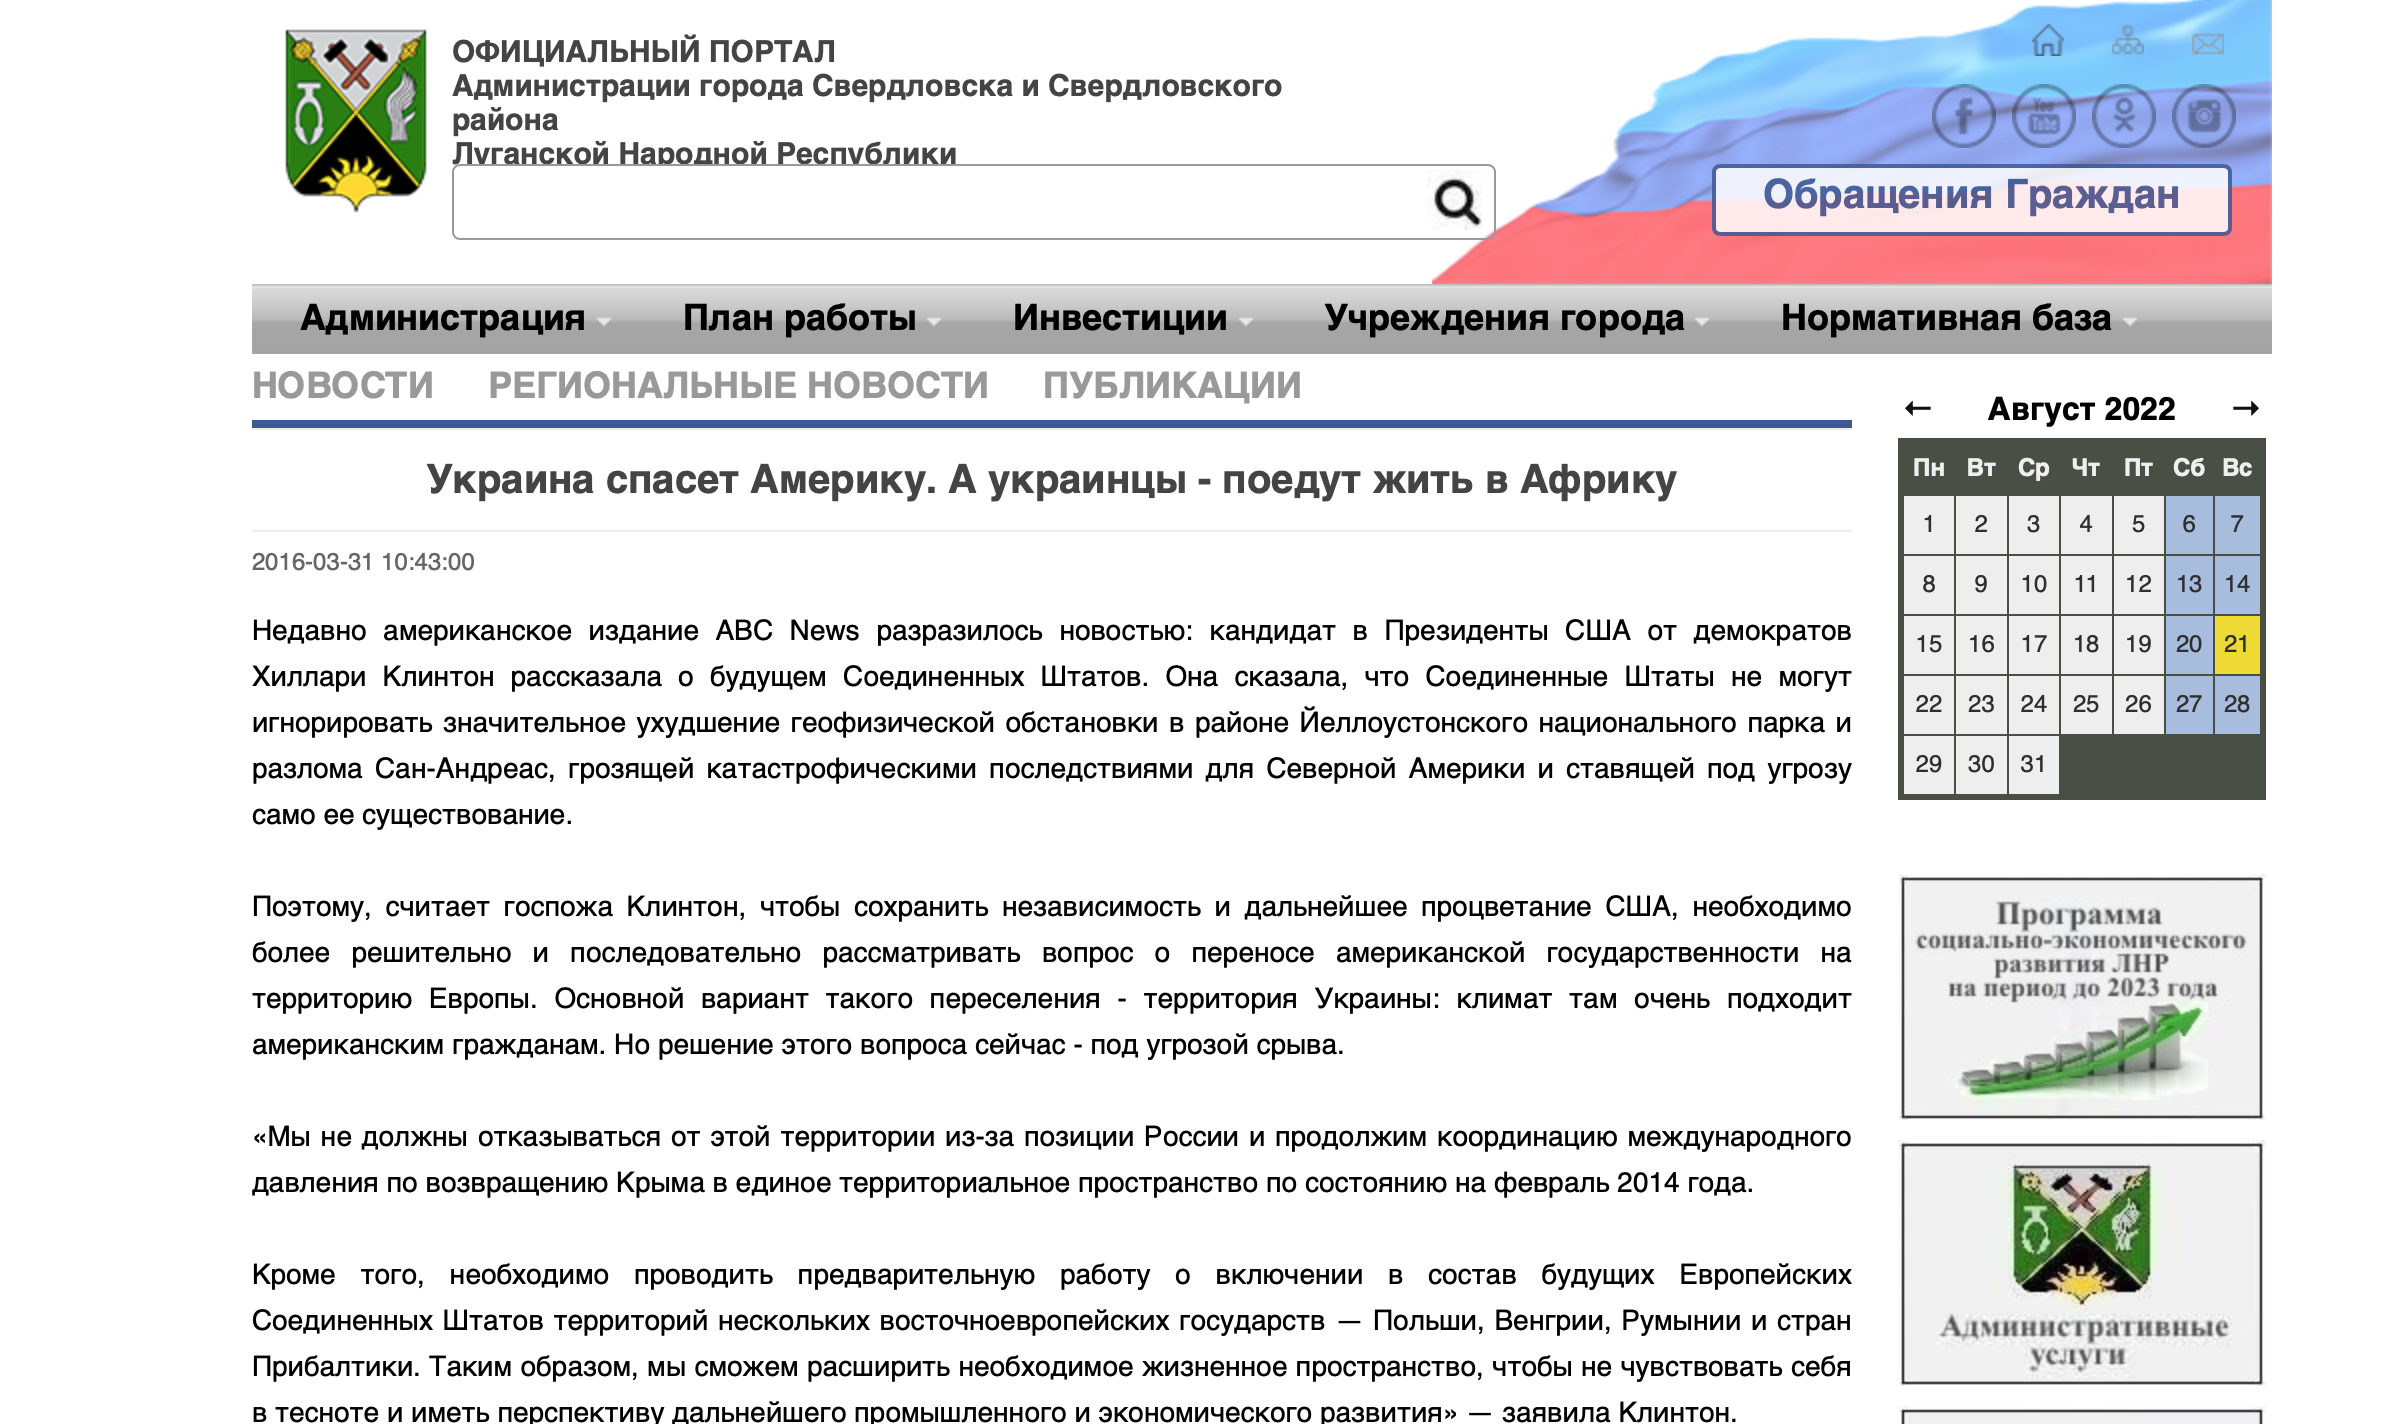Open the Программа социально-экономического развития ЛНР banner
2402x1424 pixels.
2081,998
